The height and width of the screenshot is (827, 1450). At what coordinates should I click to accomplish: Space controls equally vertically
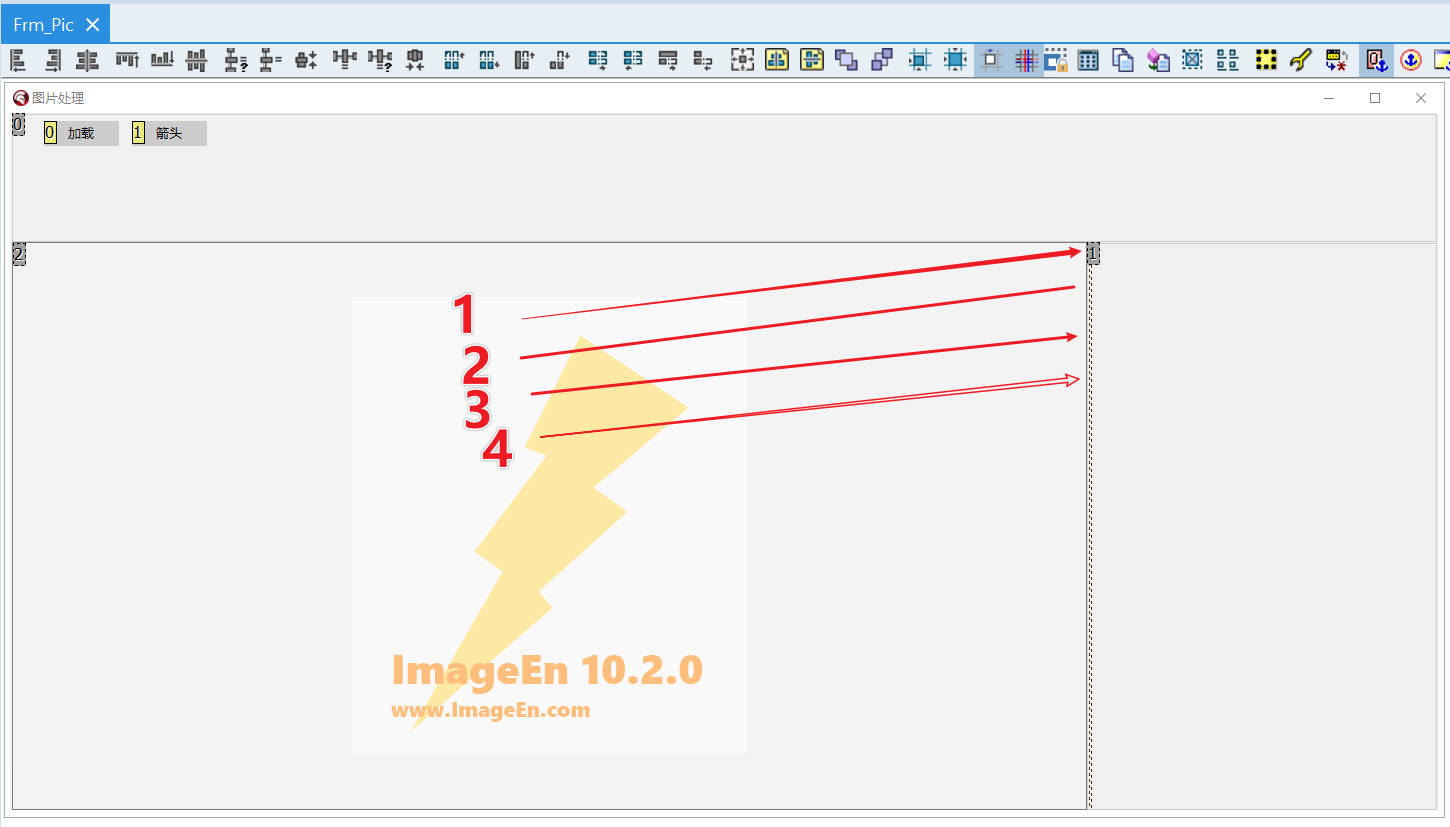coord(270,61)
